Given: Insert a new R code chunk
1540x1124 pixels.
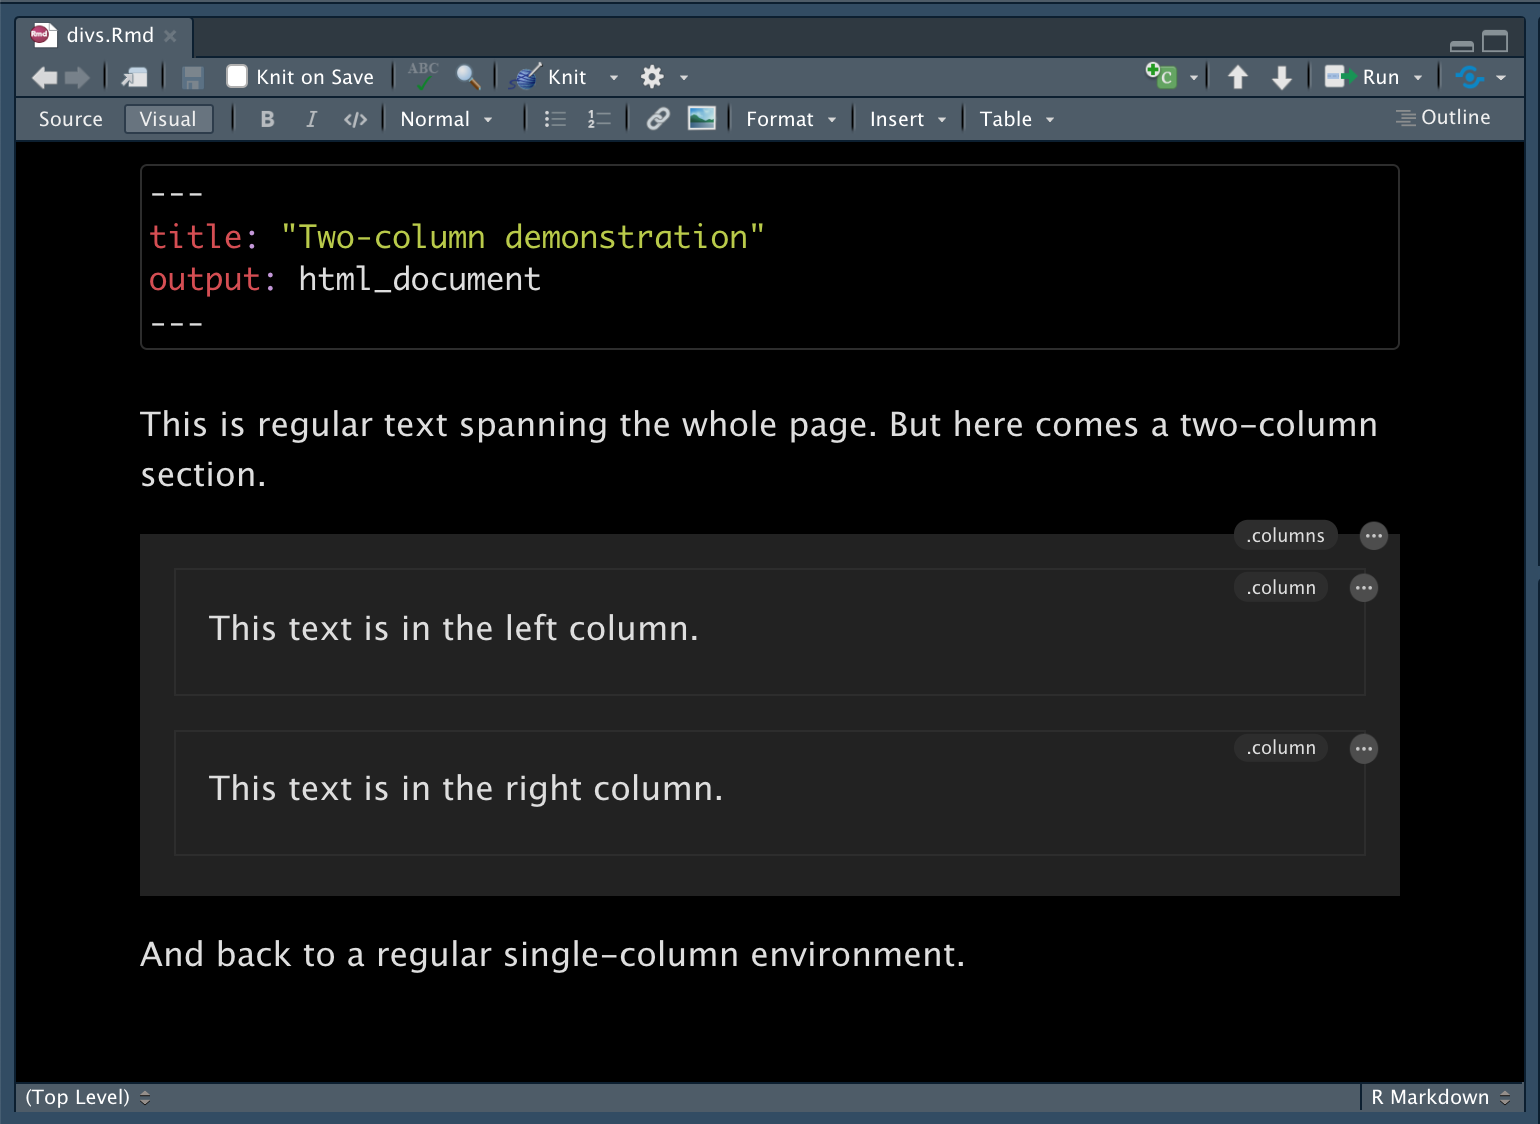Looking at the screenshot, I should (1160, 75).
